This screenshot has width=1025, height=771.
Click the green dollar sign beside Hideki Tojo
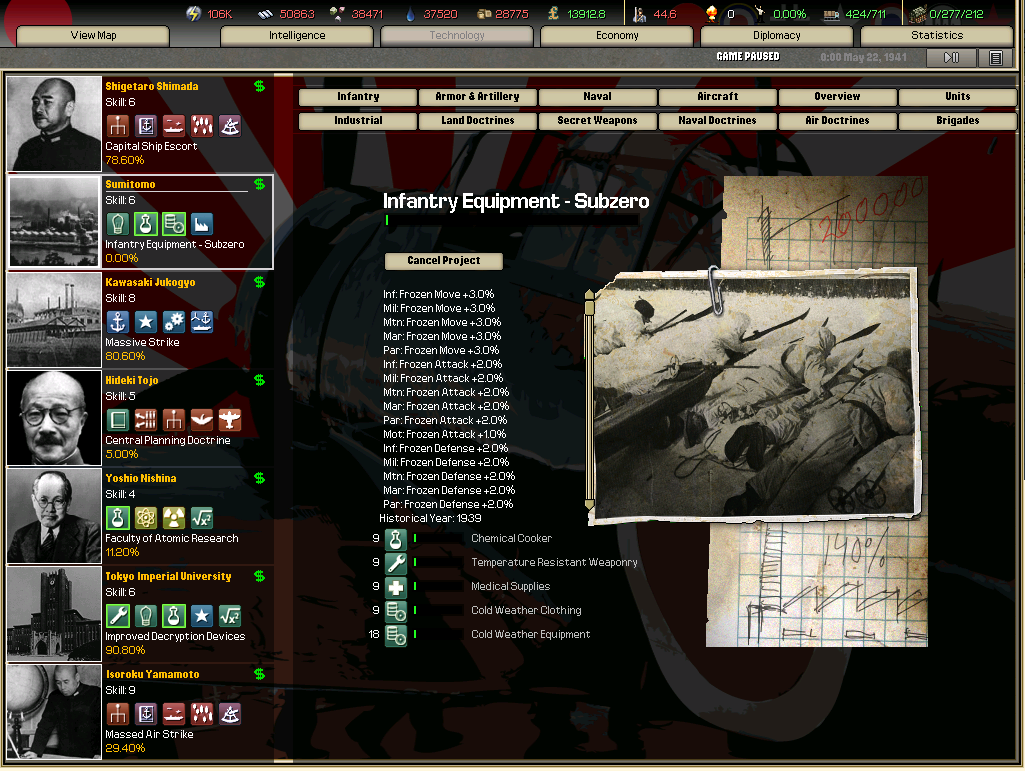[x=259, y=380]
